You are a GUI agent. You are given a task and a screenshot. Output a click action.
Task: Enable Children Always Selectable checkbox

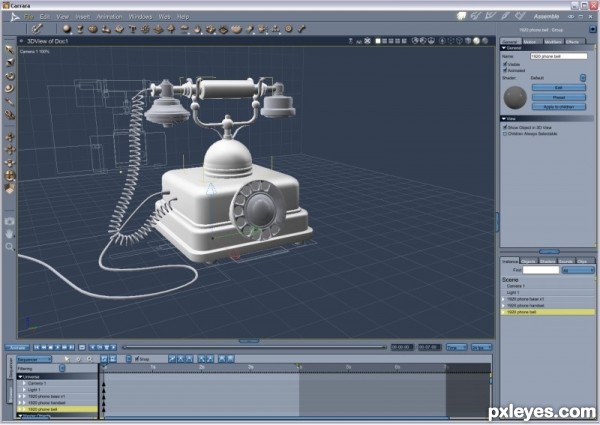tap(505, 134)
